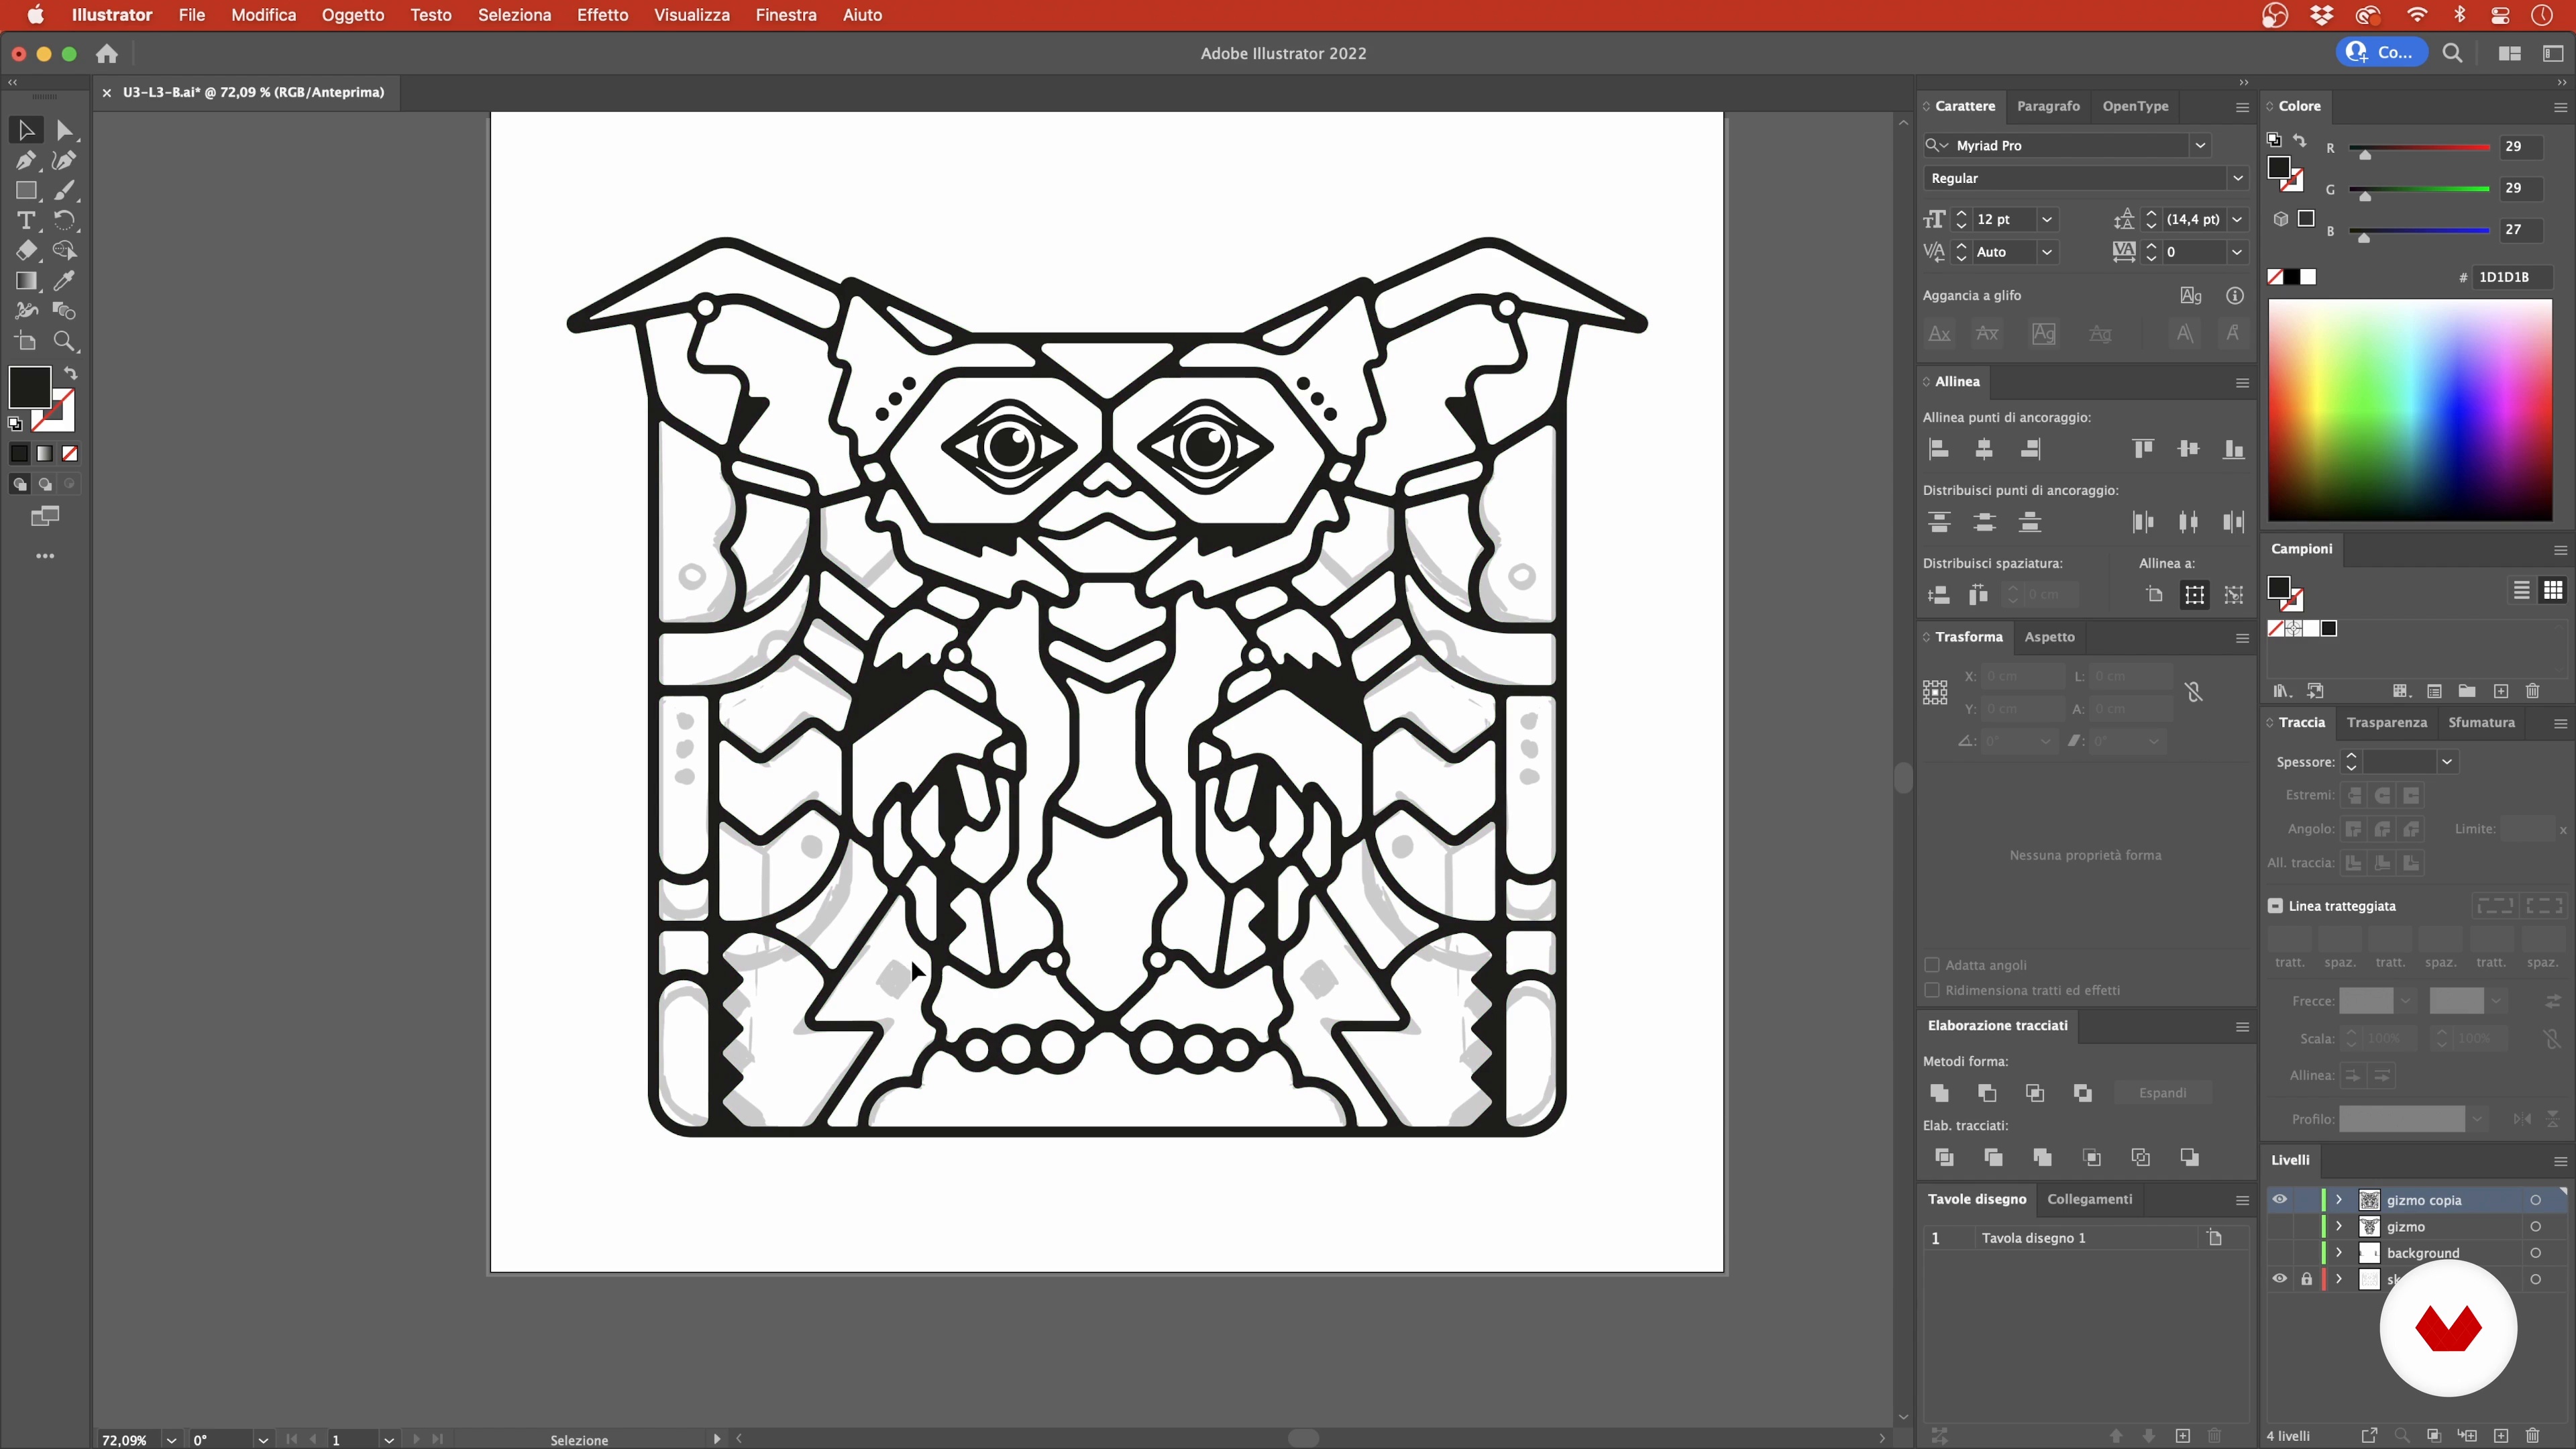2576x1449 pixels.
Task: Toggle the lock on the bottom layer
Action: pyautogui.click(x=2306, y=1279)
